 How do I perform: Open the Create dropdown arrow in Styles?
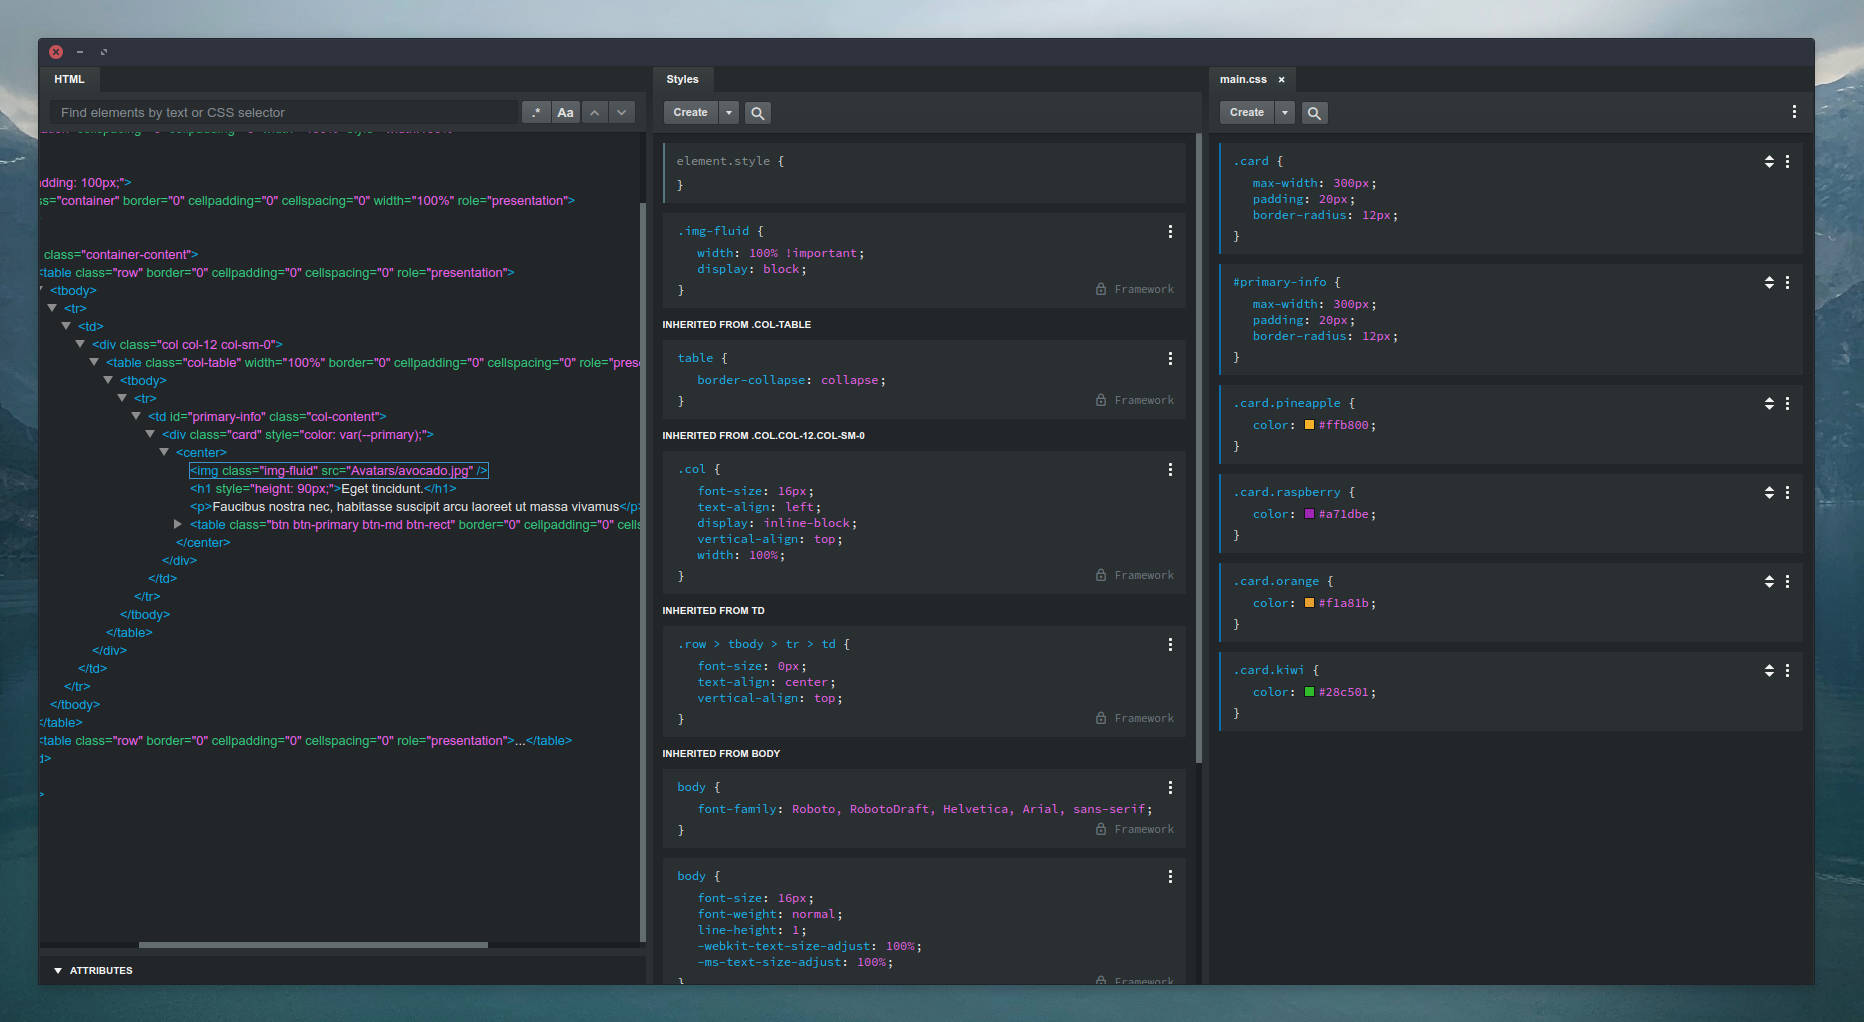[x=729, y=113]
